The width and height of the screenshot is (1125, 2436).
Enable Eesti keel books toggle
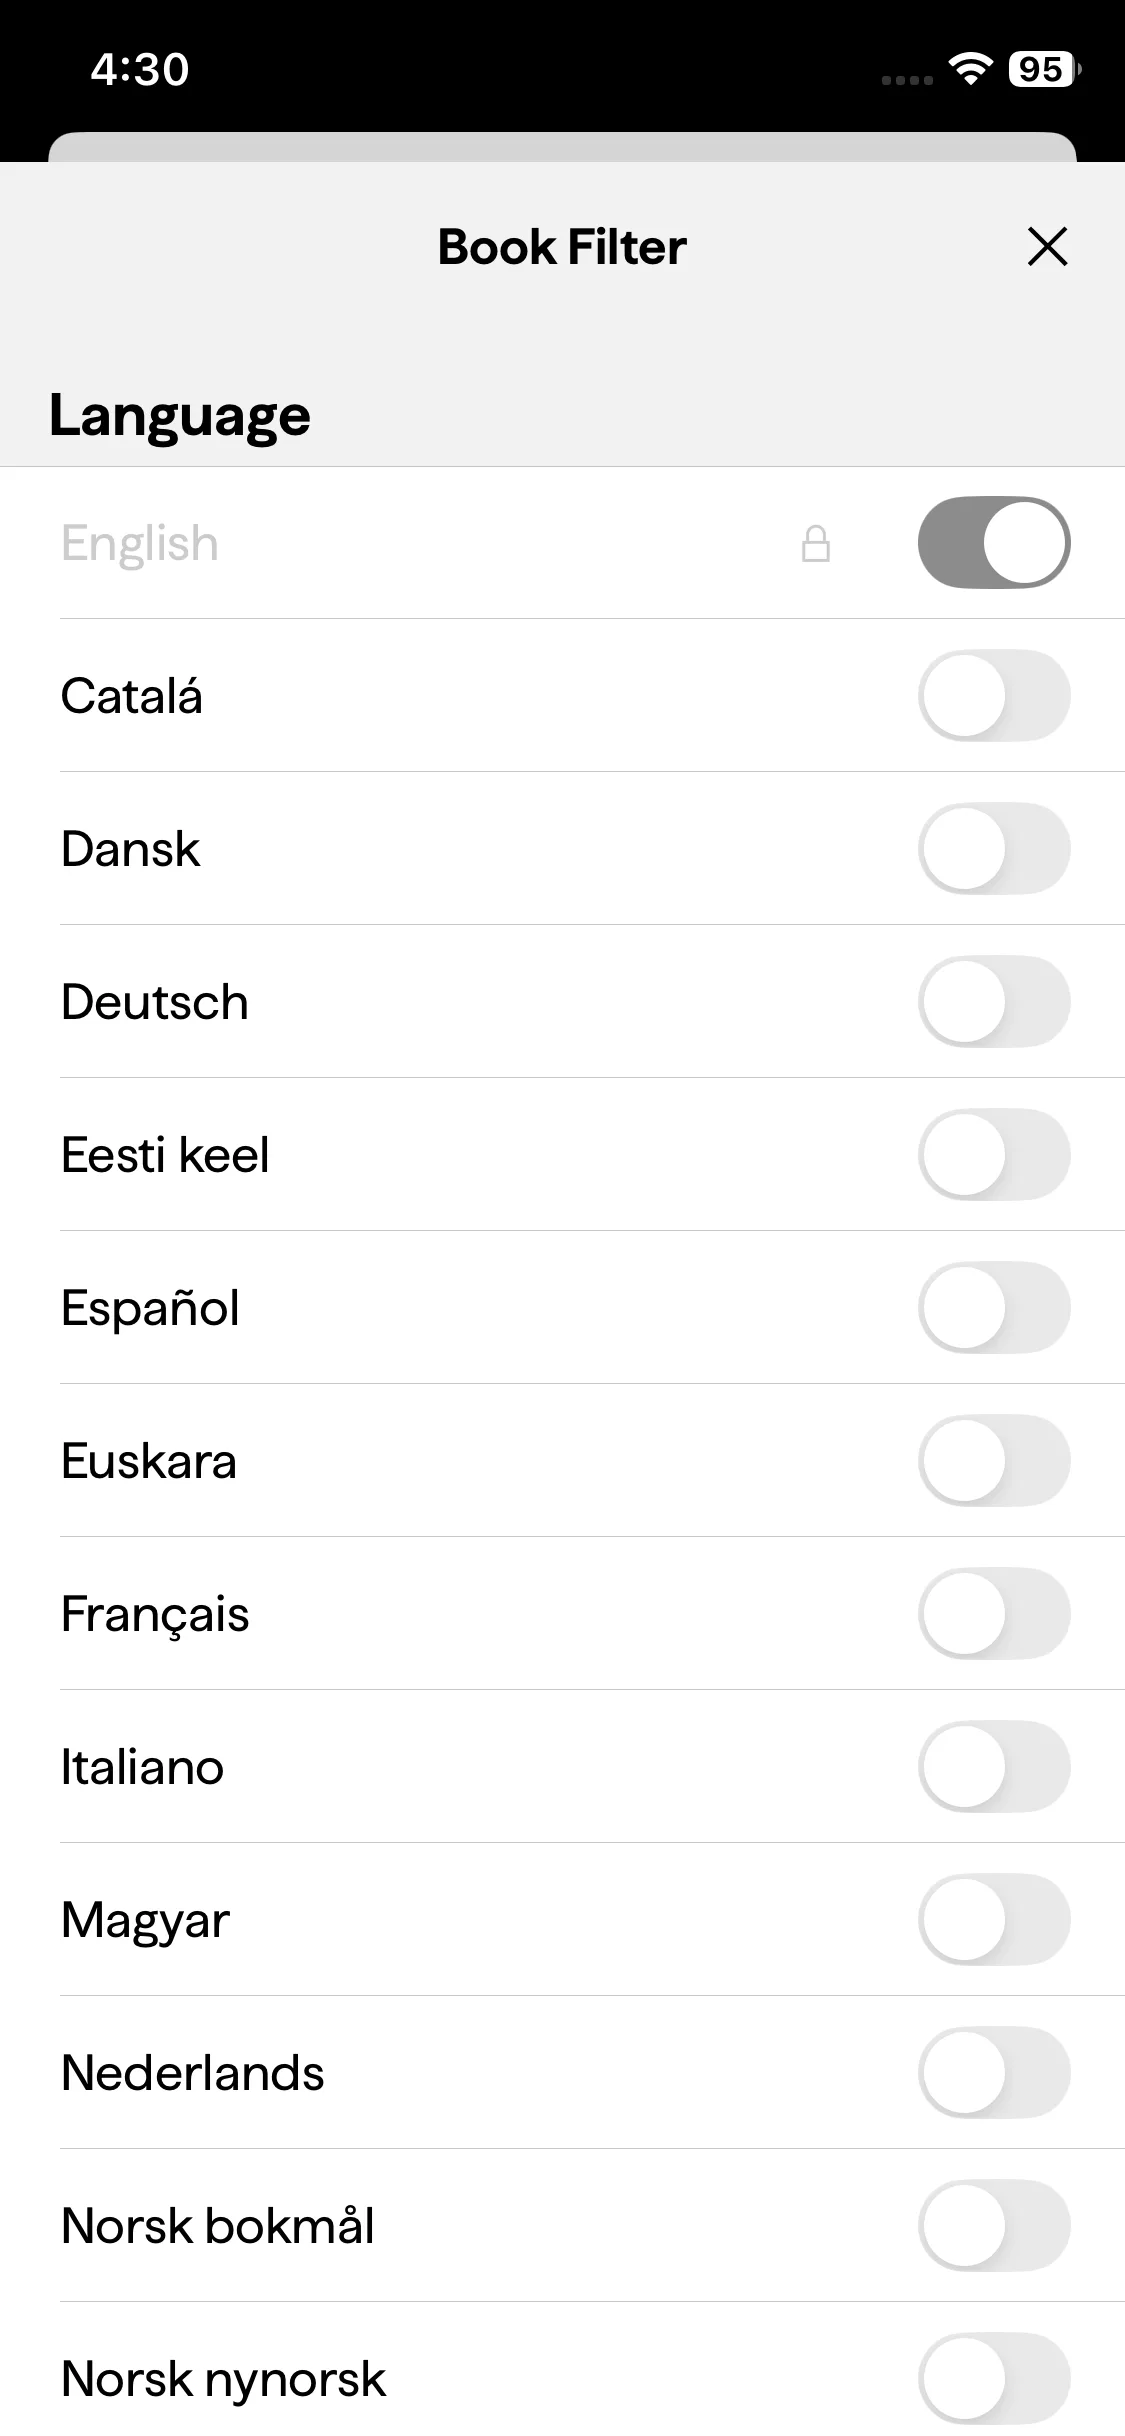[x=994, y=1155]
